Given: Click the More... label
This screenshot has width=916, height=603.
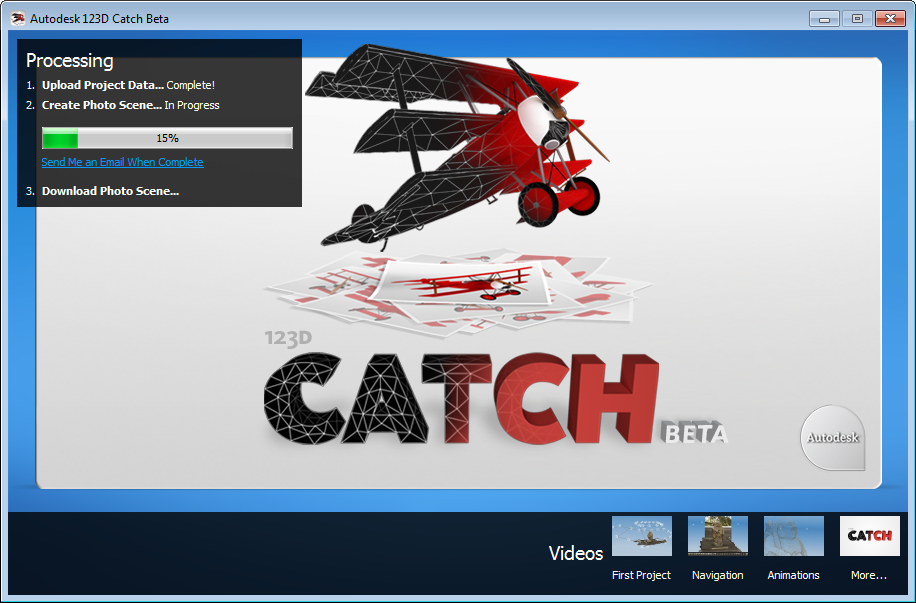Looking at the screenshot, I should coord(869,575).
